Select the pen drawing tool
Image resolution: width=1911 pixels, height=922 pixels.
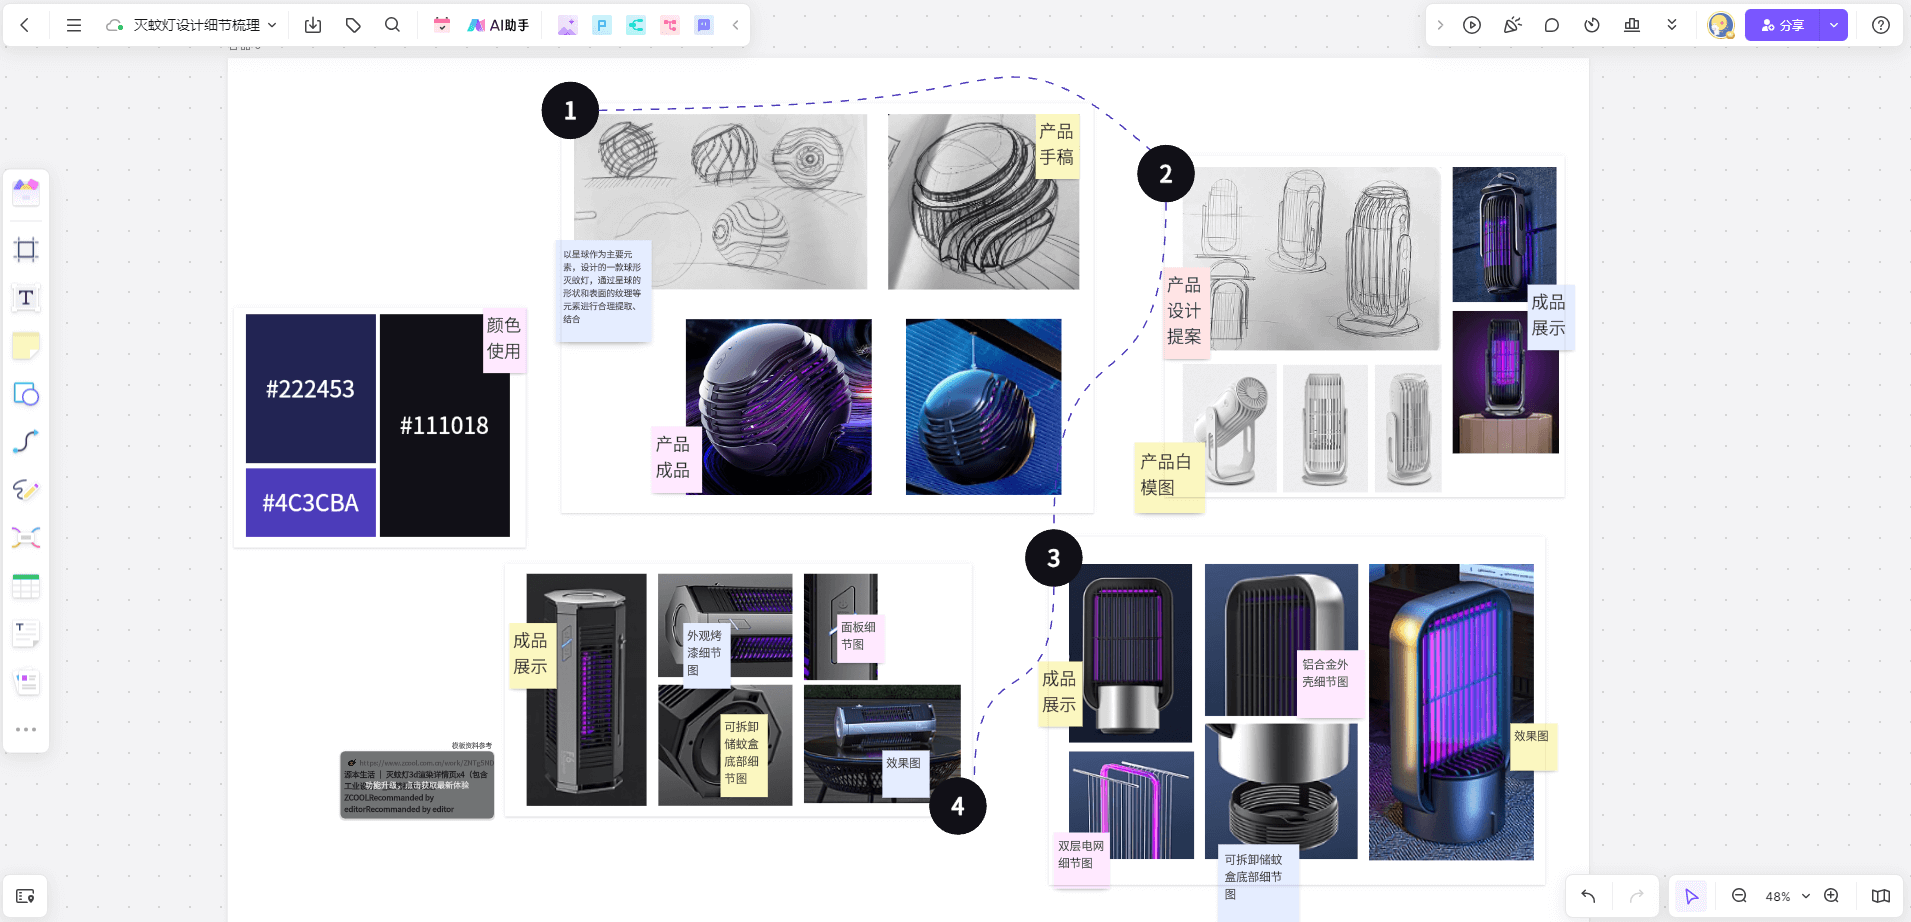click(26, 490)
